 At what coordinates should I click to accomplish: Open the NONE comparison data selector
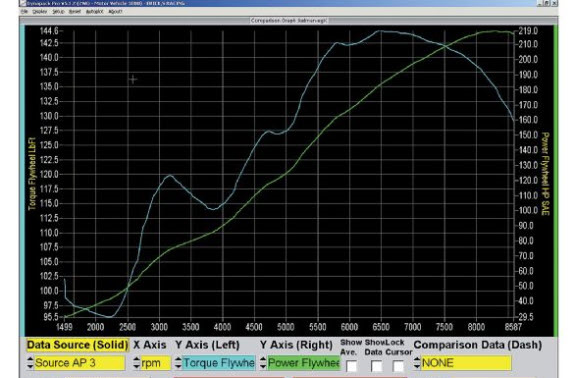pyautogui.click(x=466, y=363)
